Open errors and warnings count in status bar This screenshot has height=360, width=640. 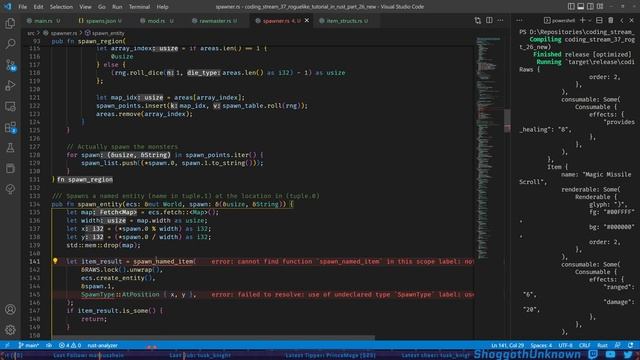[70, 345]
